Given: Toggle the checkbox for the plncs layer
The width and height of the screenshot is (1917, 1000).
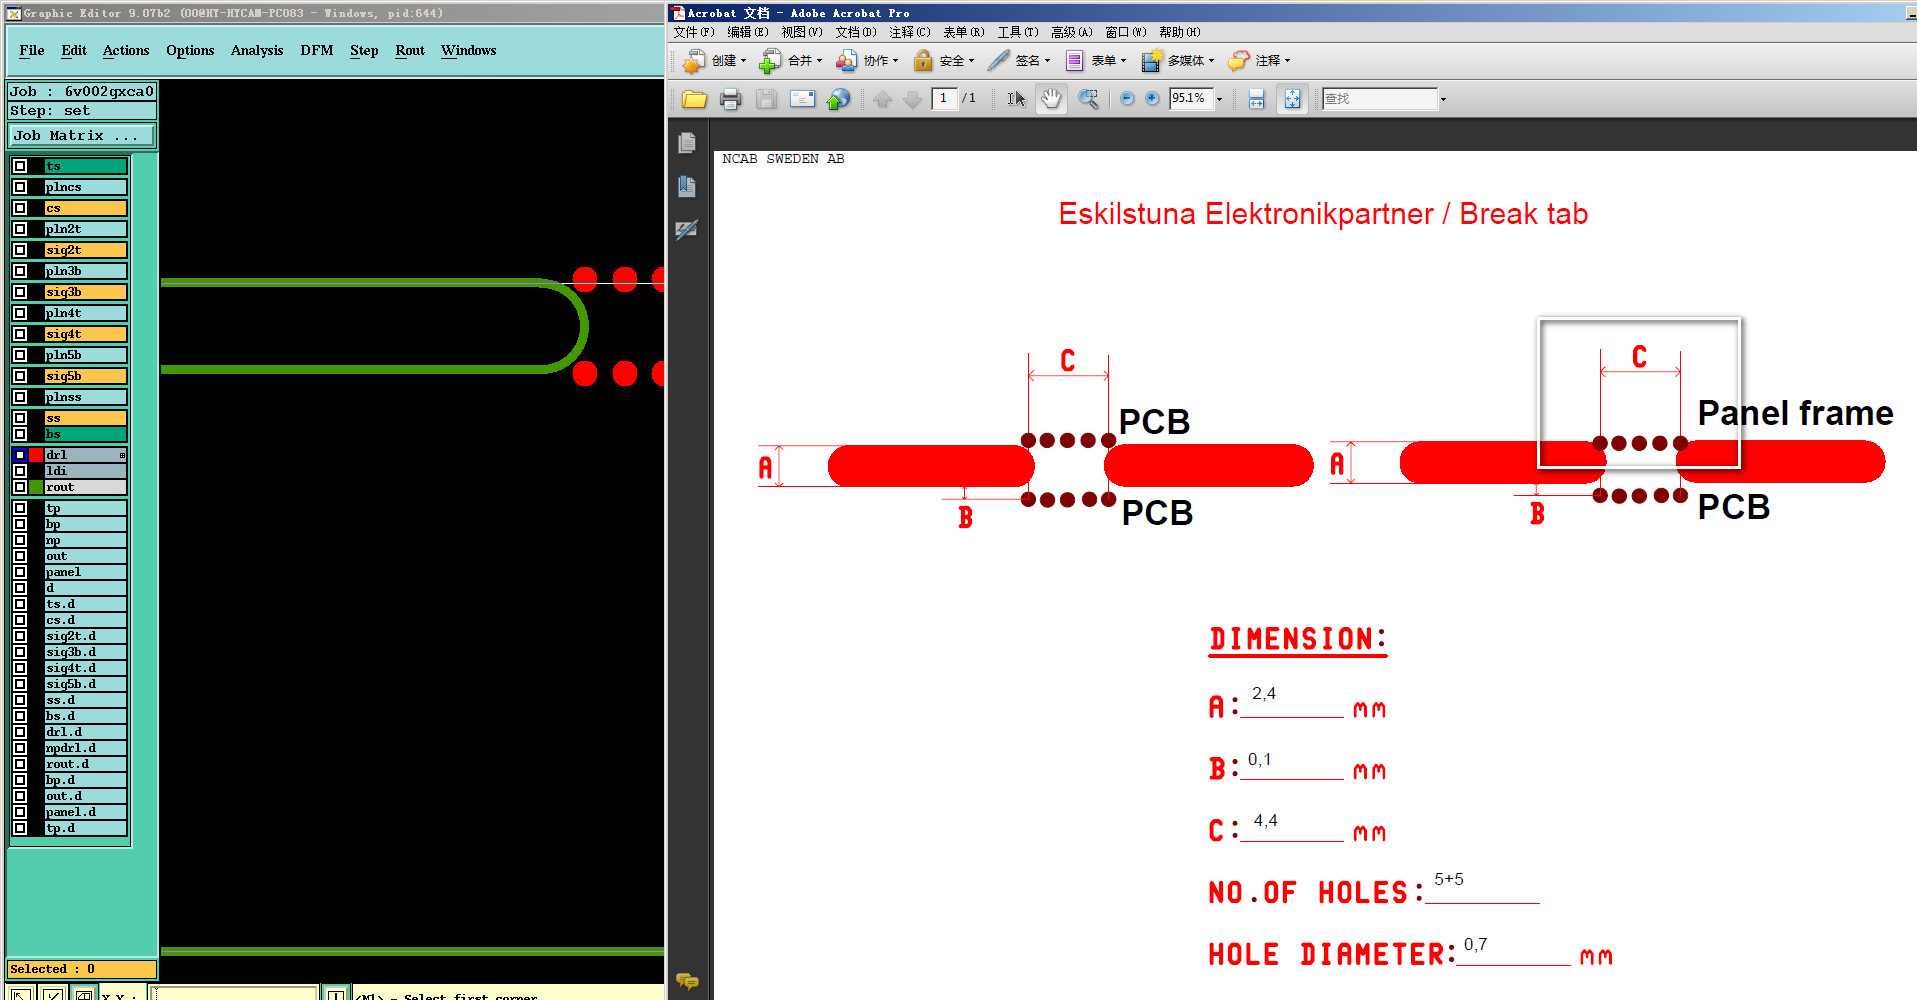Looking at the screenshot, I should tap(20, 187).
